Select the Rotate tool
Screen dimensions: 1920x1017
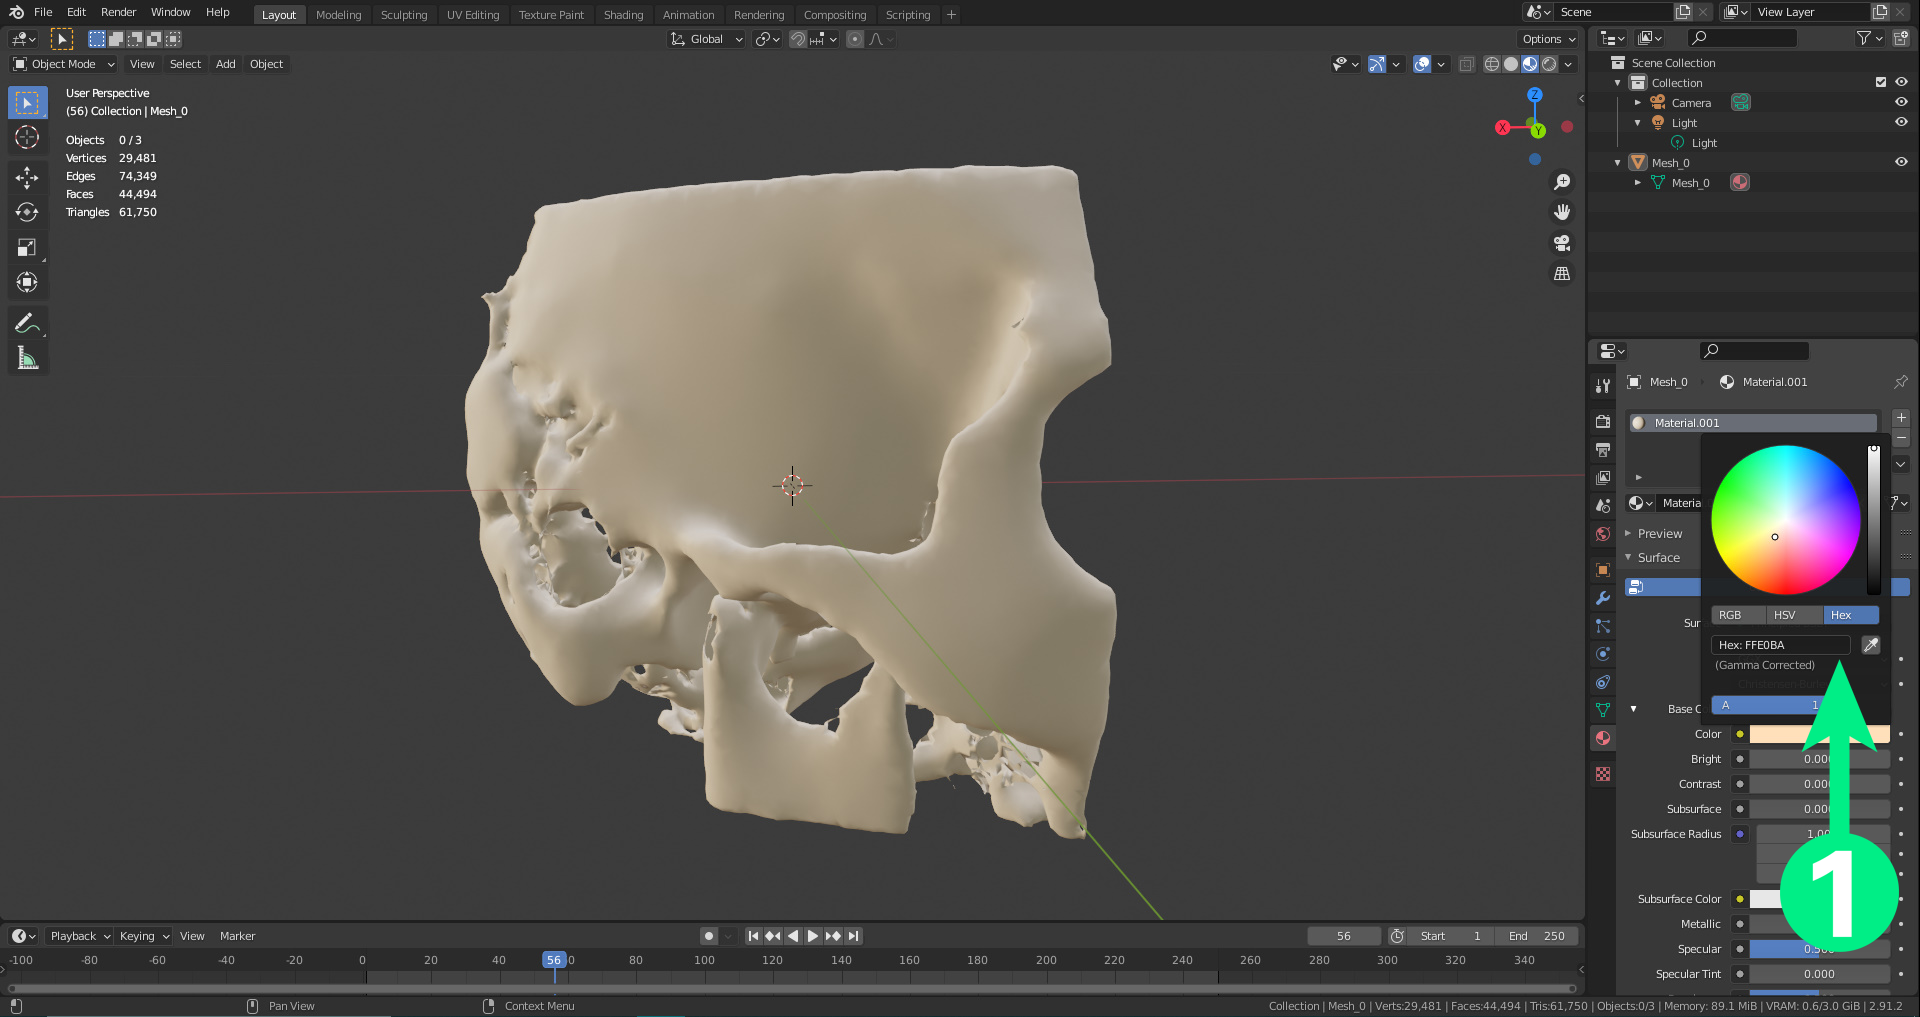pos(27,212)
